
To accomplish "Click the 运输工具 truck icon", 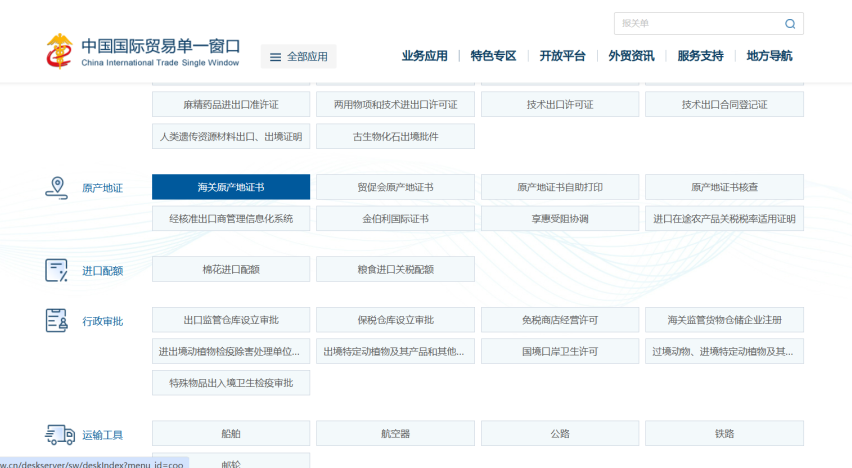I will pyautogui.click(x=60, y=435).
